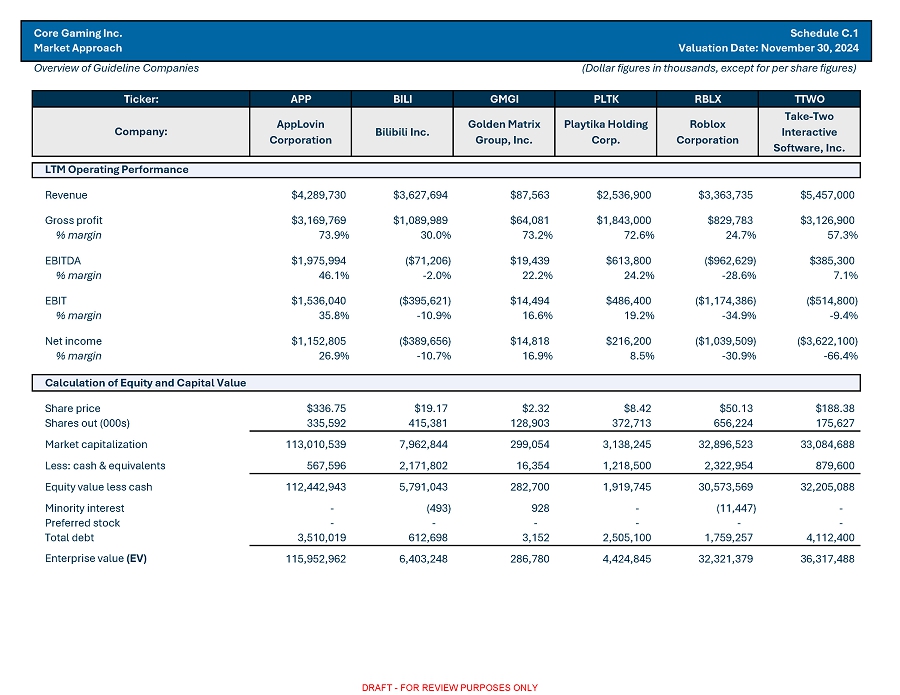Click the BILI ticker header cell
The width and height of the screenshot is (900, 695).
click(x=402, y=99)
